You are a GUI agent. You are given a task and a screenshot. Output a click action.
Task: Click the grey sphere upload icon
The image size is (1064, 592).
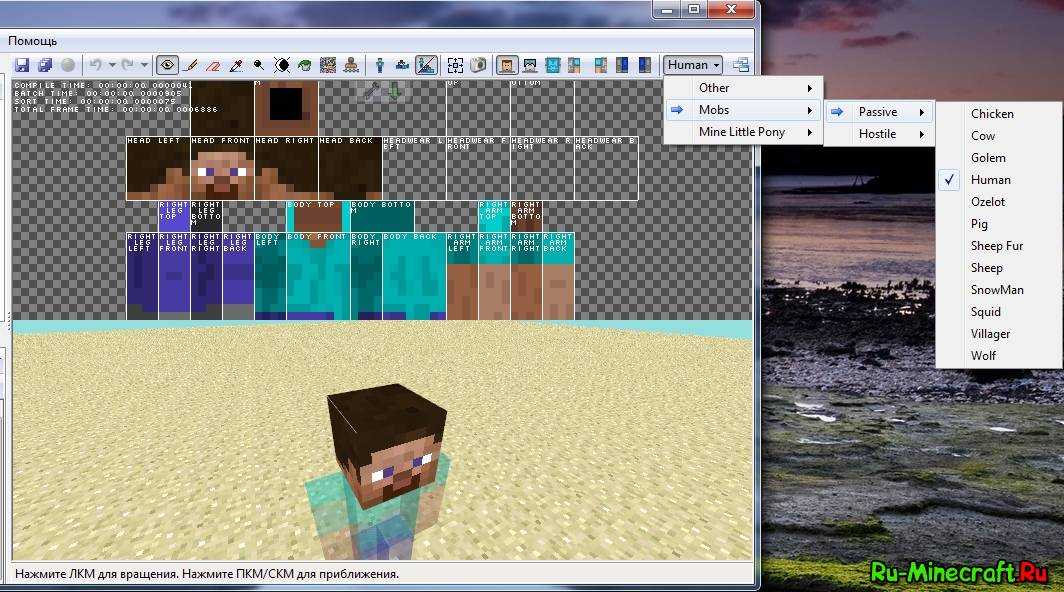68,65
